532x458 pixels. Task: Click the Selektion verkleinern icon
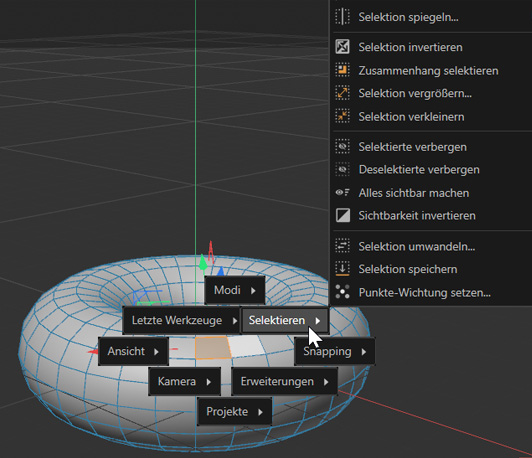pyautogui.click(x=342, y=116)
